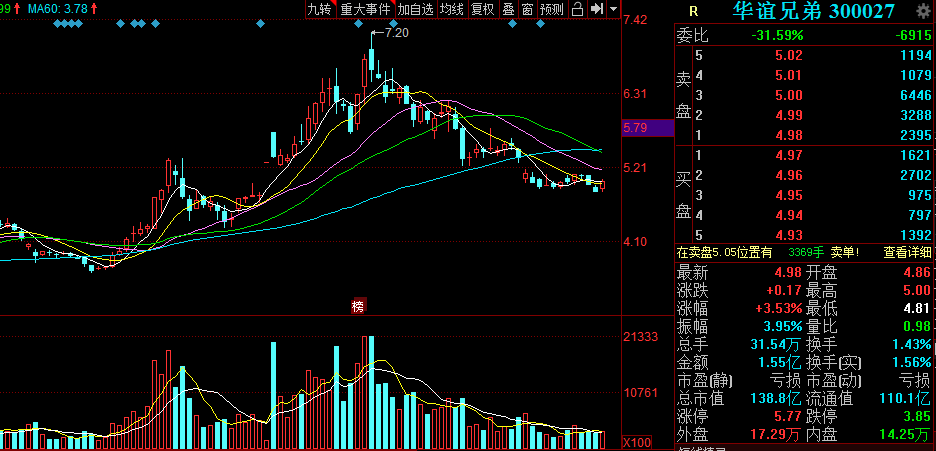This screenshot has height=451, width=936.
Task: Select sell level 1 volume 2395
Action: coord(916,135)
